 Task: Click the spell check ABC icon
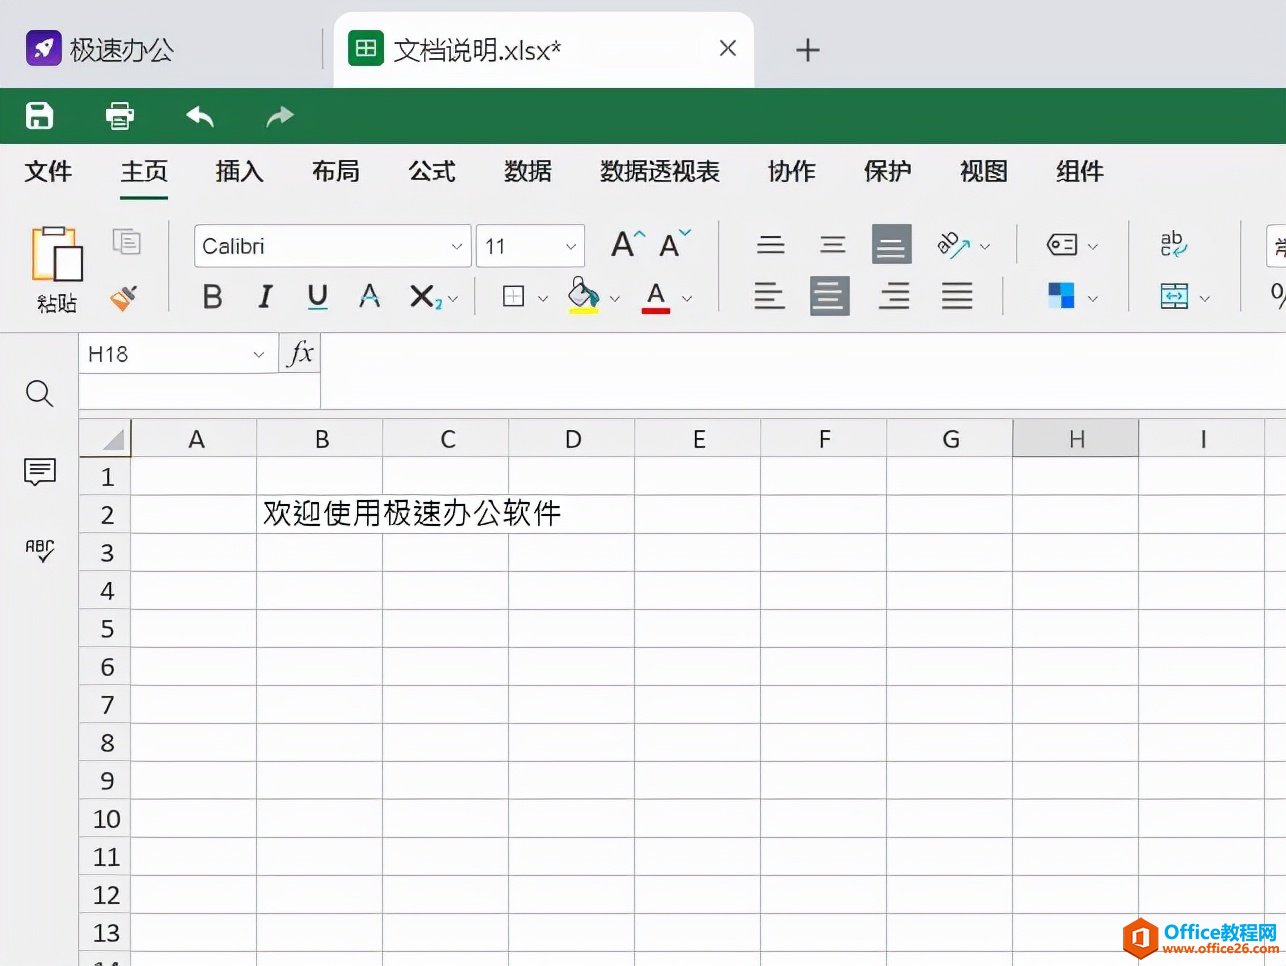40,550
